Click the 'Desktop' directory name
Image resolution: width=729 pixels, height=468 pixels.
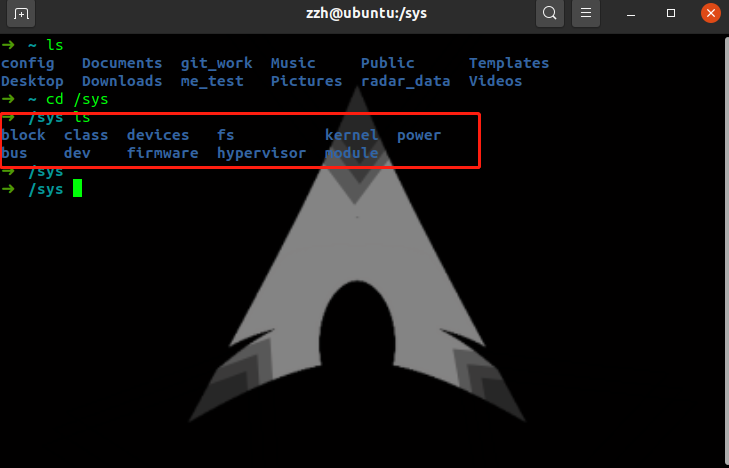point(32,81)
